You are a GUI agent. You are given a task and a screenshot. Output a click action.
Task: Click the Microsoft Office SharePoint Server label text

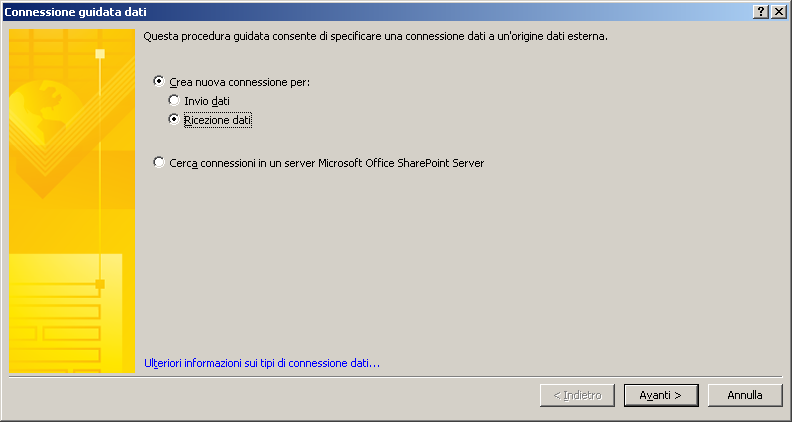click(x=401, y=163)
